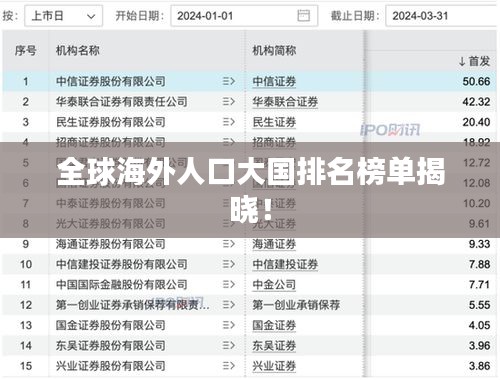The image size is (500, 380).
Task: Click the detail arrow icon for 兴业证券股份有限公司
Action: [x=229, y=366]
